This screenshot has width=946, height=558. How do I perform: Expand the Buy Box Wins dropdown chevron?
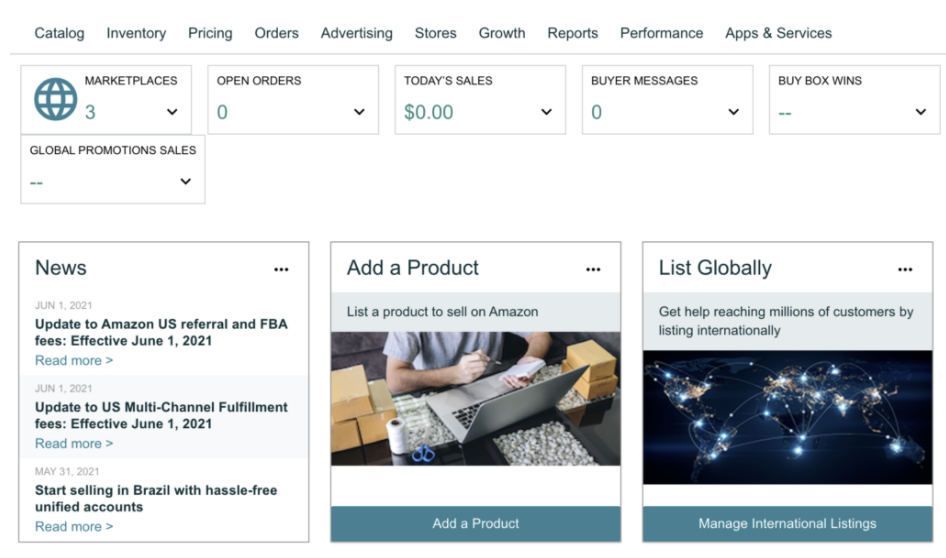[x=920, y=112]
